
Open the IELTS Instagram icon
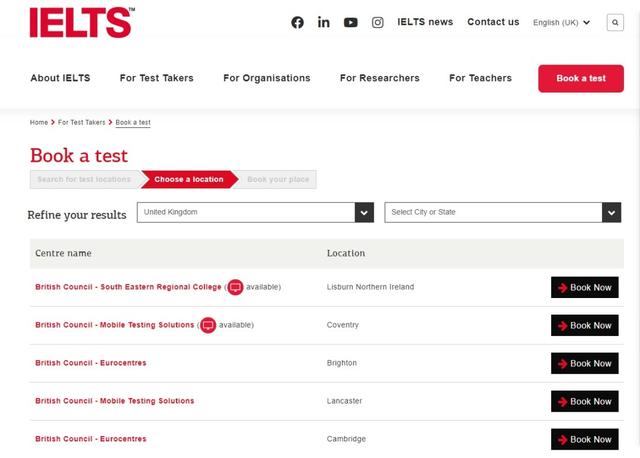(378, 22)
